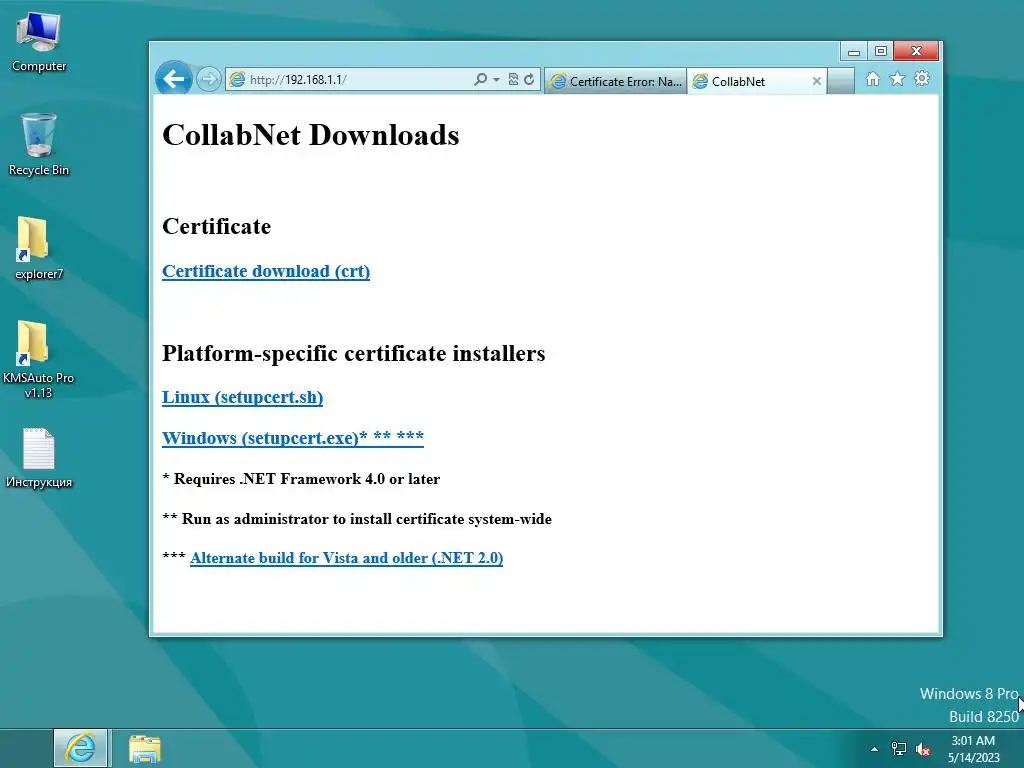Open Favorites star icon
The image size is (1024, 768).
[897, 79]
